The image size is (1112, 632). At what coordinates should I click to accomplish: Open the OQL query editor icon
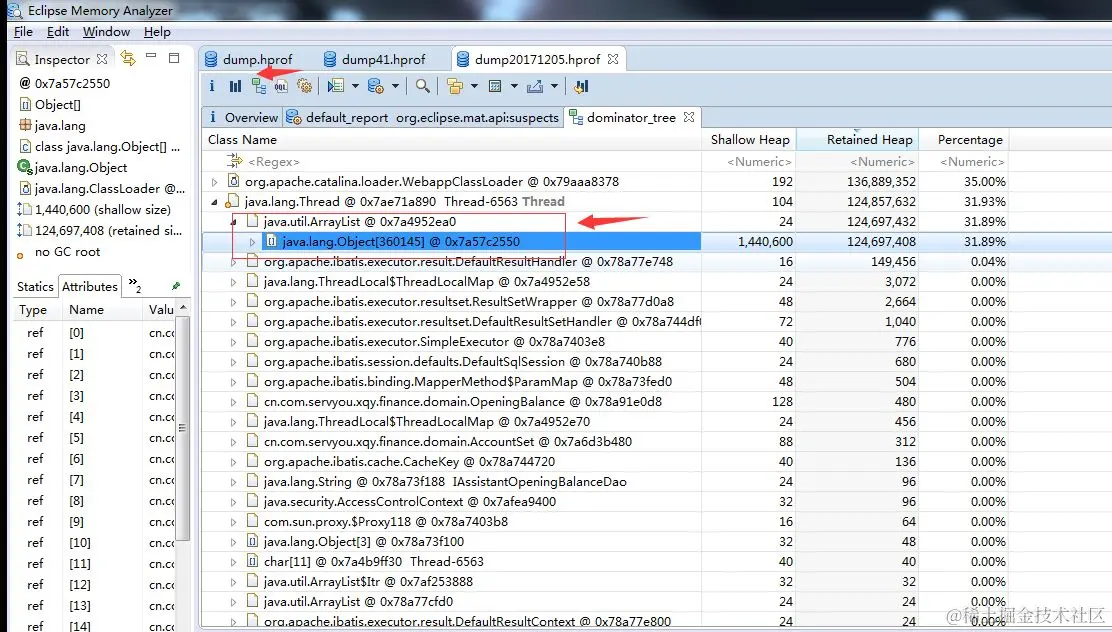pos(282,86)
